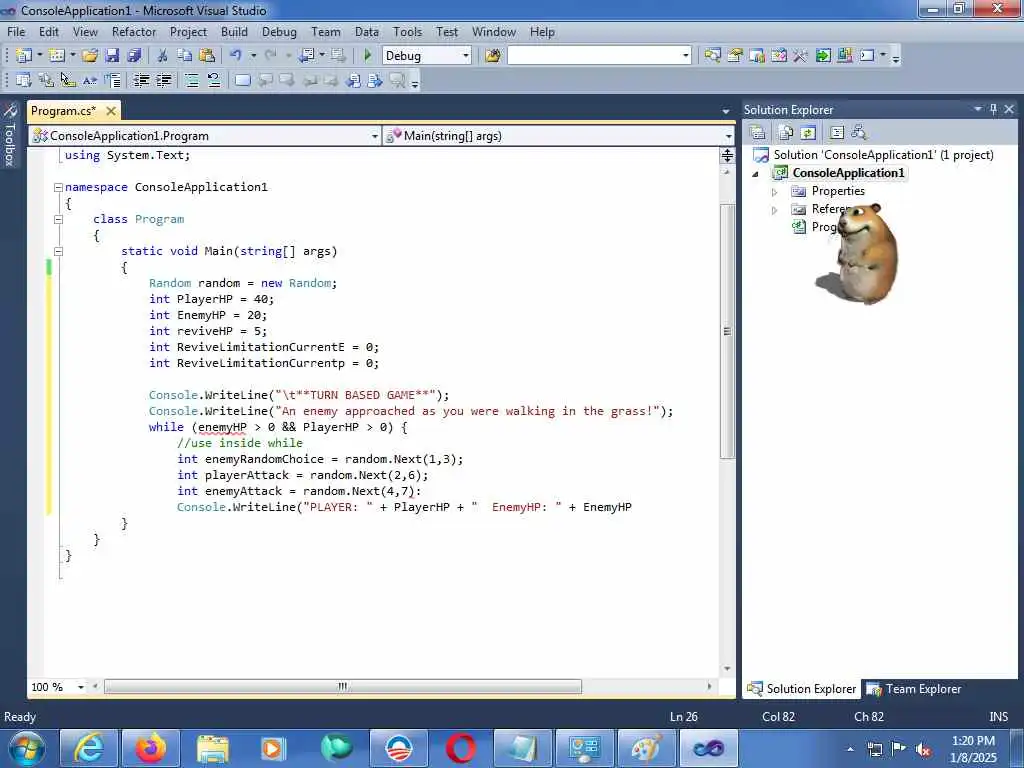Open the Properties Window toolbar icon
1024x768 pixels.
(735, 56)
